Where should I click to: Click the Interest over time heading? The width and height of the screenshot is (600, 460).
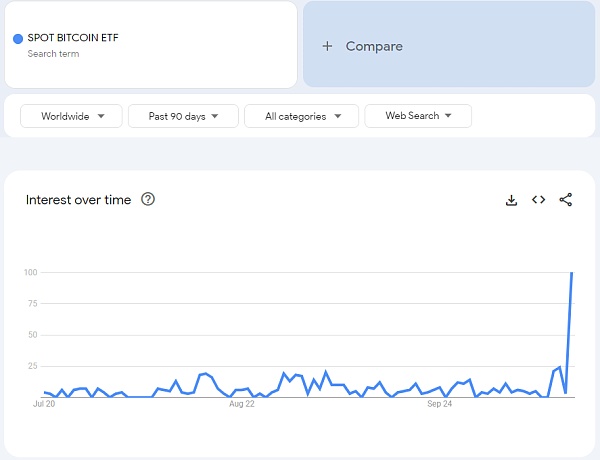78,200
